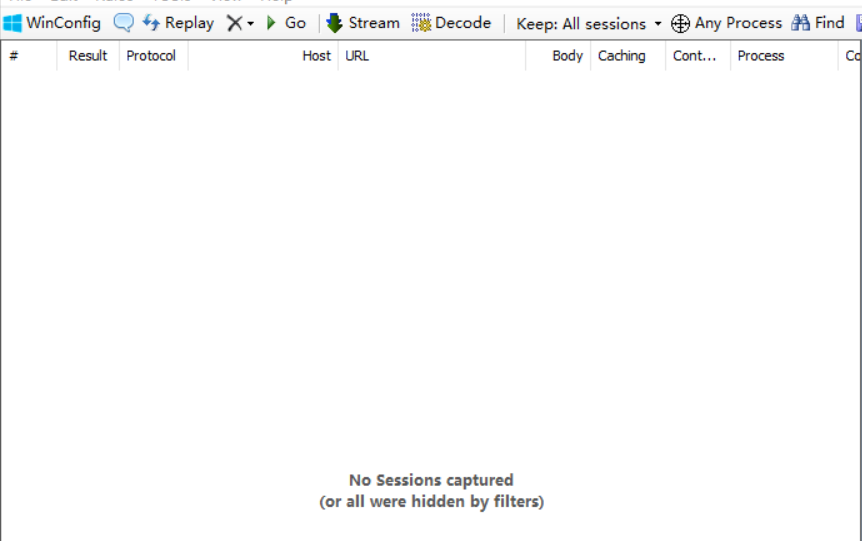862x541 pixels.
Task: Toggle Stream mode
Action: tap(363, 23)
